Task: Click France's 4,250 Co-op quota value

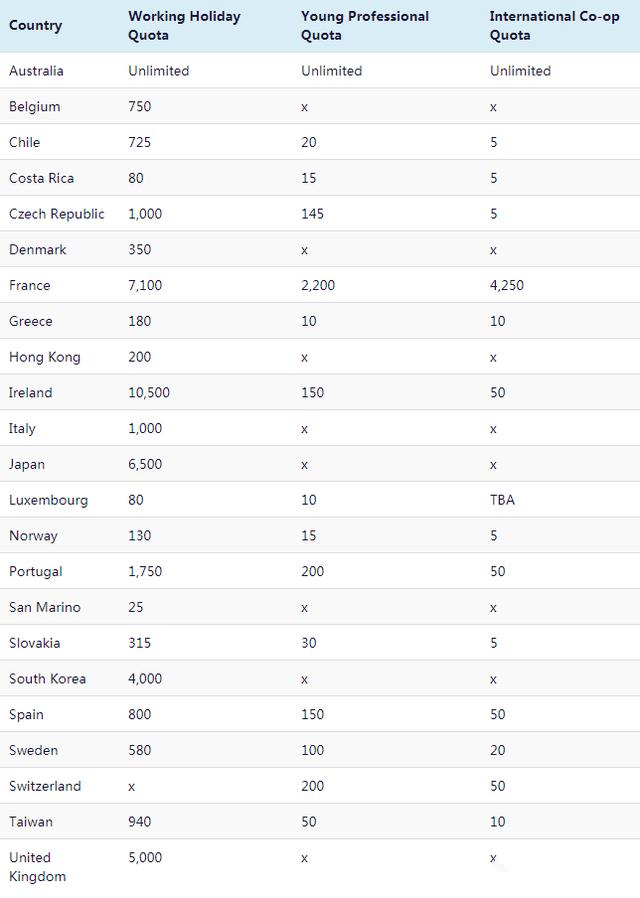Action: click(x=507, y=286)
